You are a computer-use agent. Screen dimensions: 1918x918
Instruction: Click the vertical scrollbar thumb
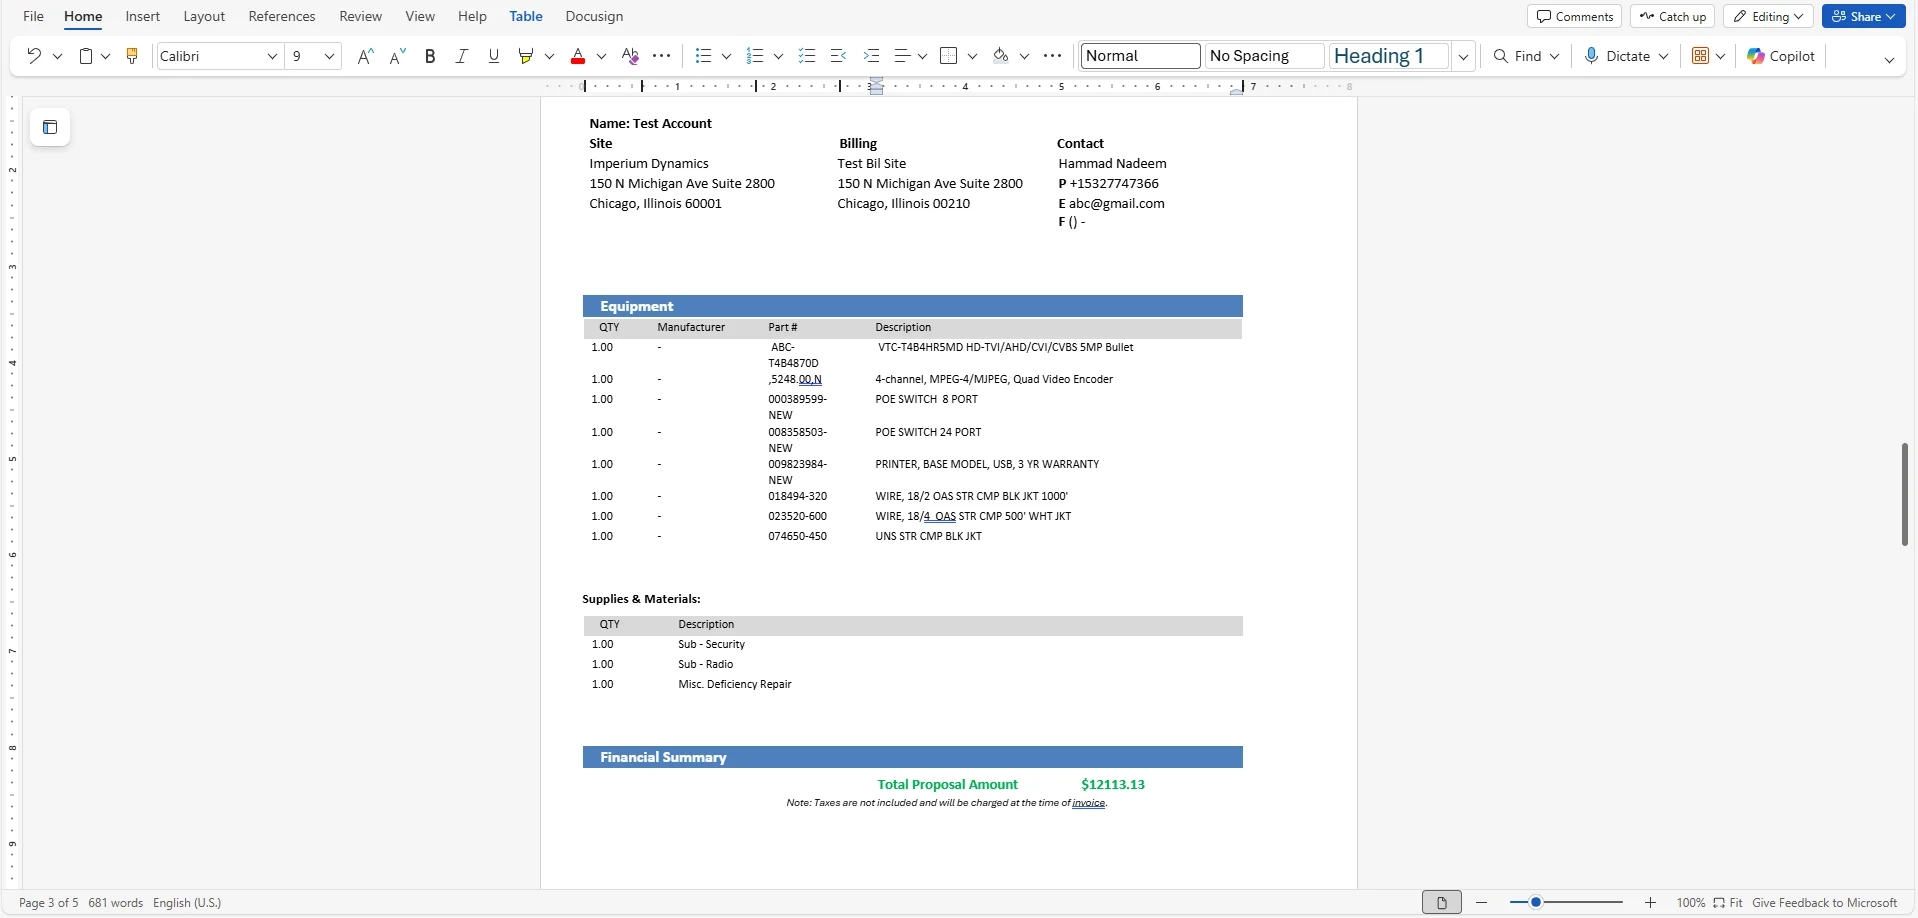point(1904,494)
